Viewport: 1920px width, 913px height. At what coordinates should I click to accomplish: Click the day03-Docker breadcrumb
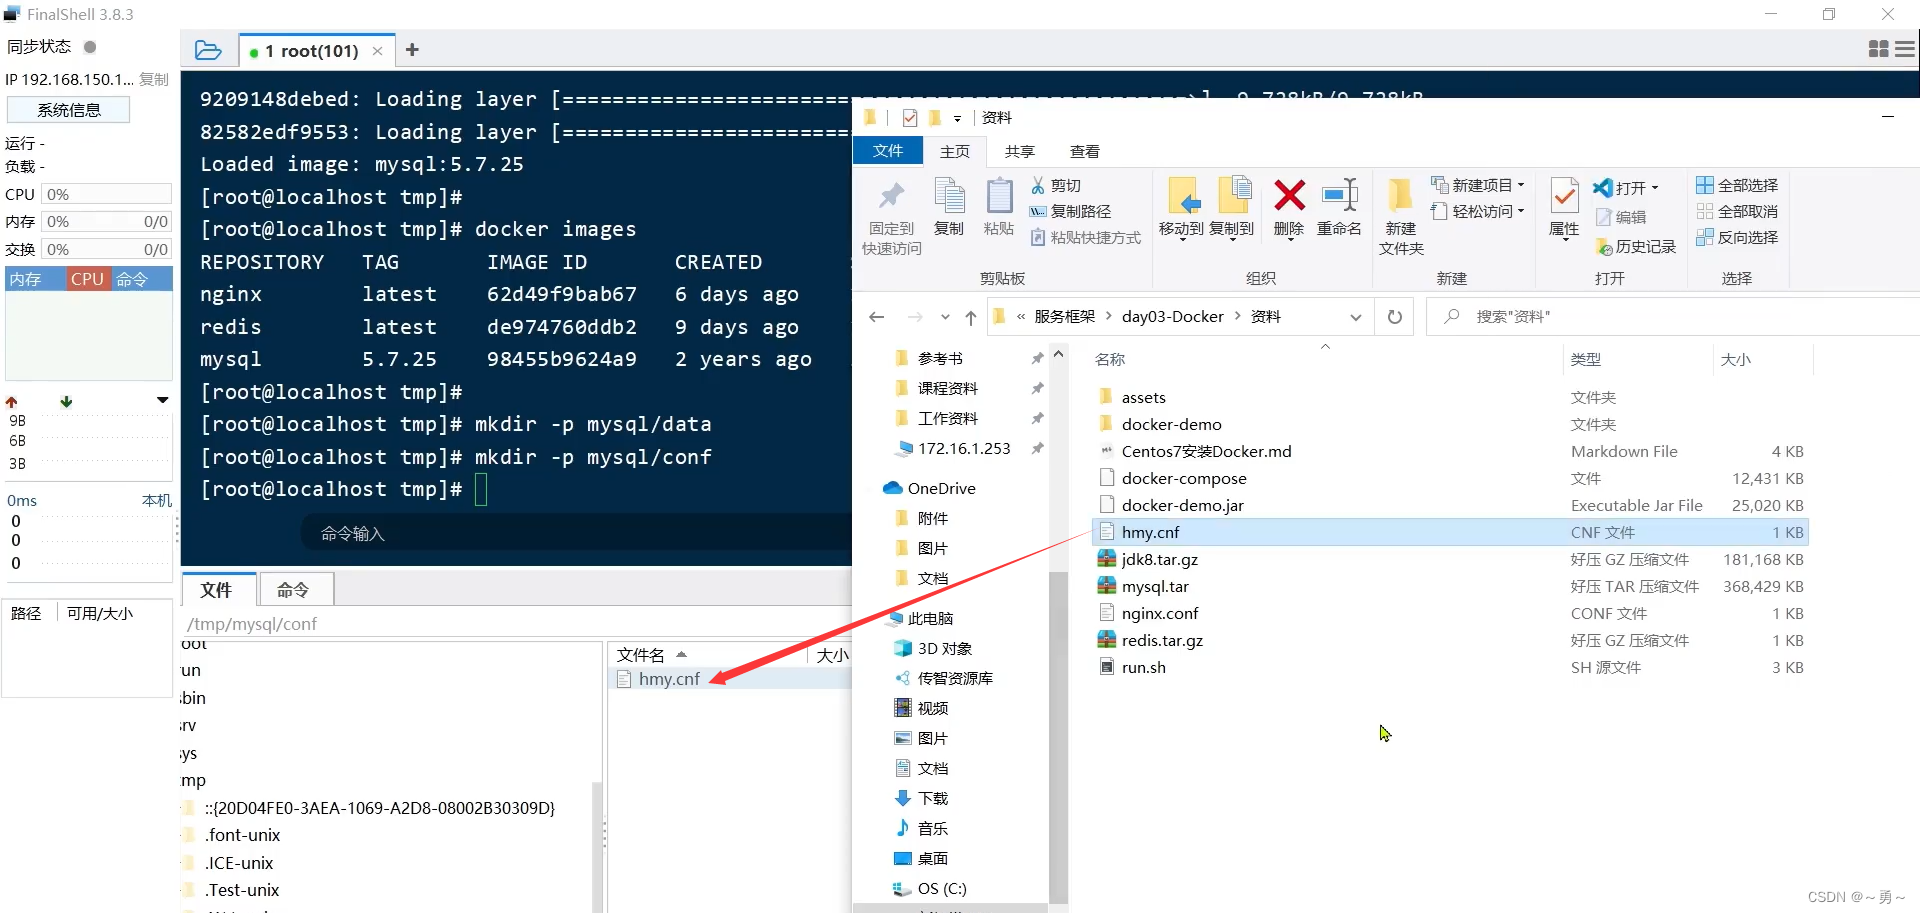(1172, 317)
